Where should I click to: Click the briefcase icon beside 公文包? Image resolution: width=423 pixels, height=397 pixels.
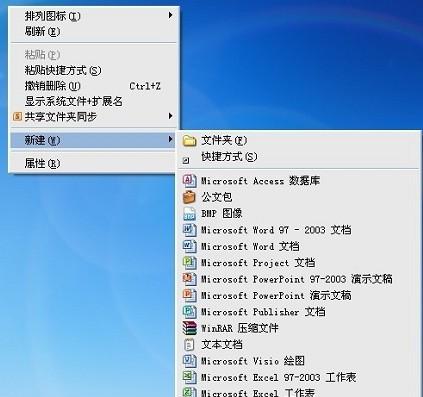point(189,197)
